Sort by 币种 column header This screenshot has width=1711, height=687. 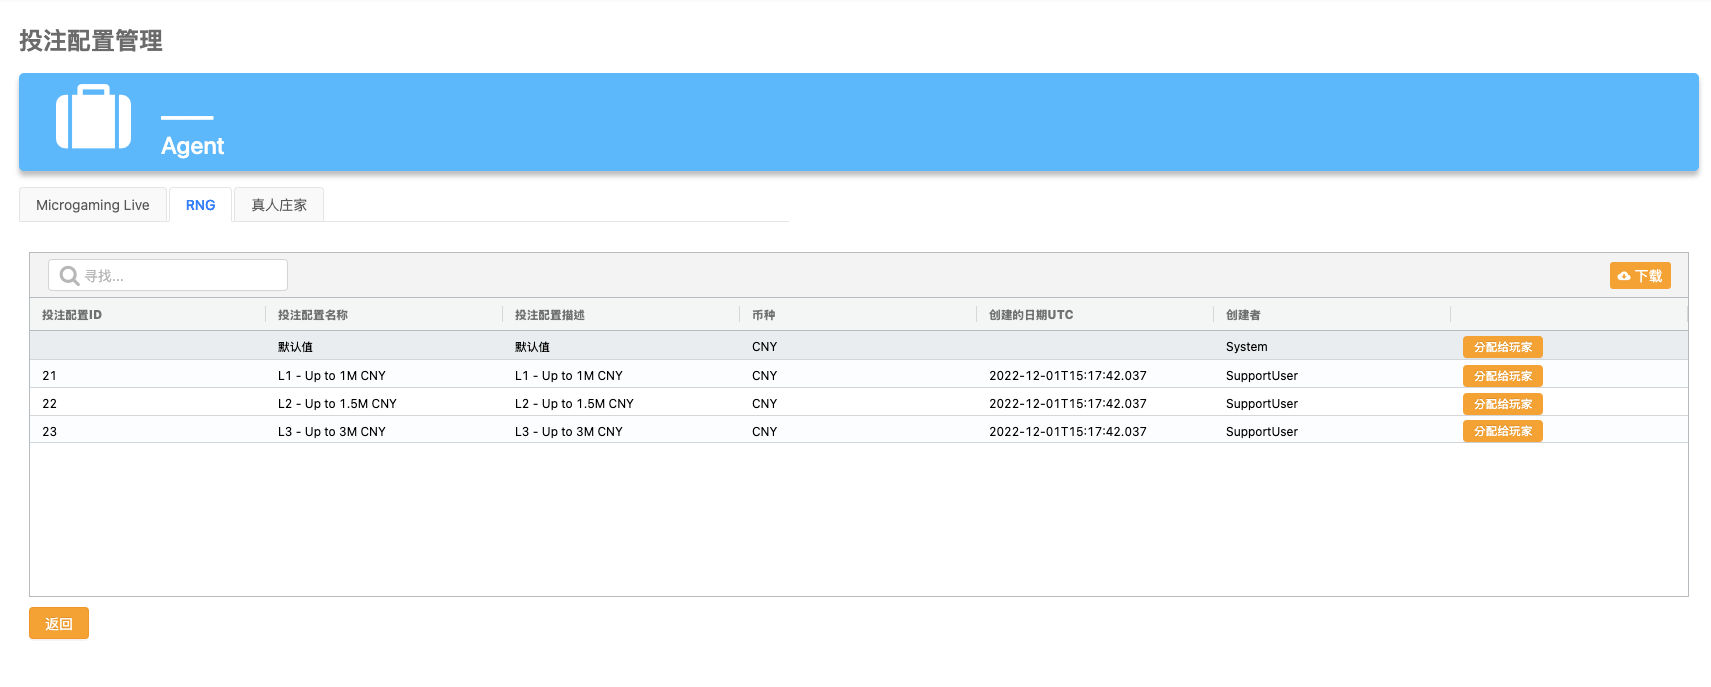click(764, 315)
